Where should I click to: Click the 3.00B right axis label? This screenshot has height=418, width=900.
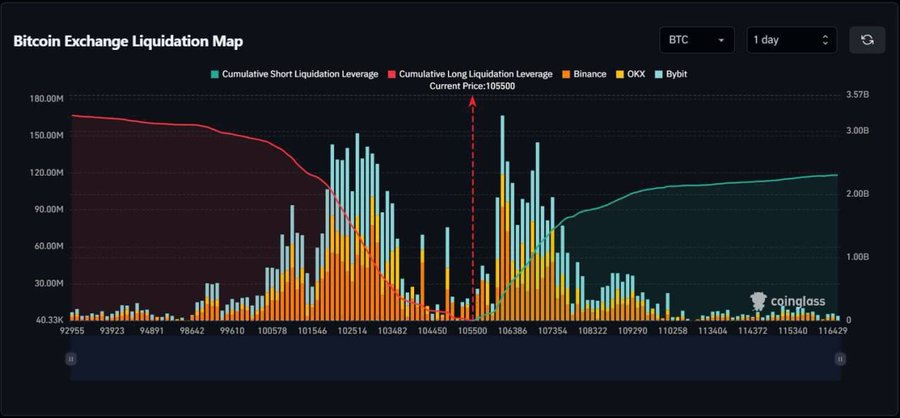pos(858,130)
